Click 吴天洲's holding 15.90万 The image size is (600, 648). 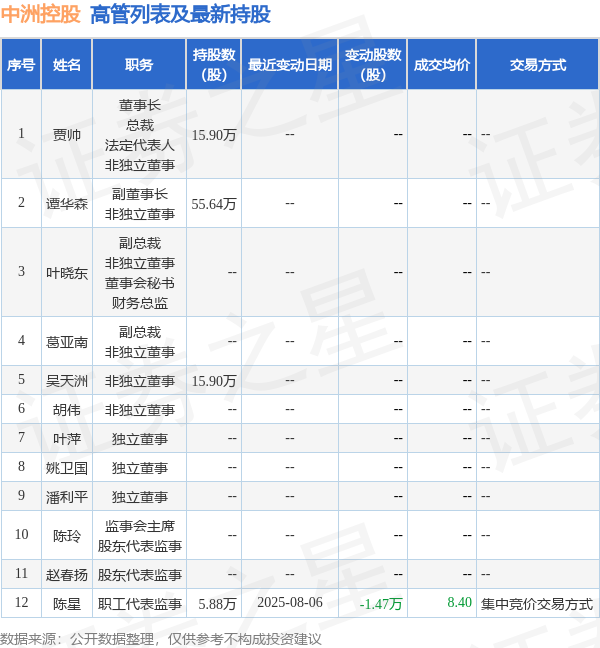[x=214, y=381]
